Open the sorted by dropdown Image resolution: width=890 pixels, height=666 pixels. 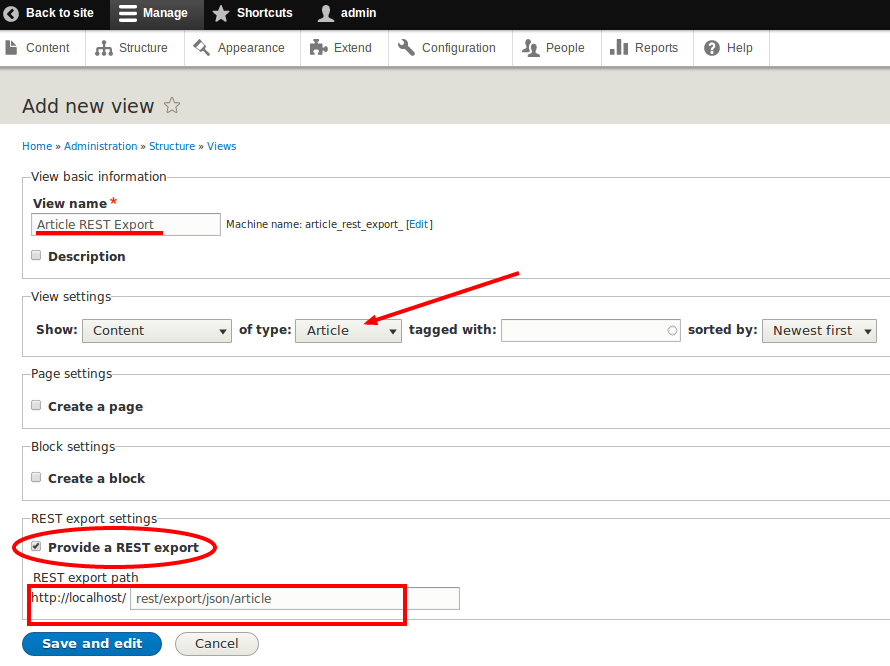tap(819, 331)
